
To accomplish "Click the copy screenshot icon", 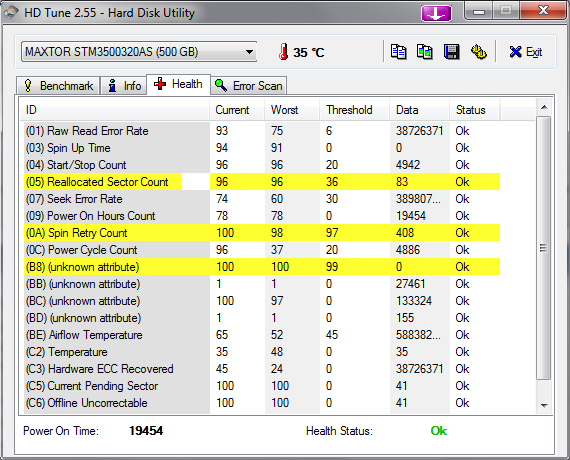I will pyautogui.click(x=425, y=52).
